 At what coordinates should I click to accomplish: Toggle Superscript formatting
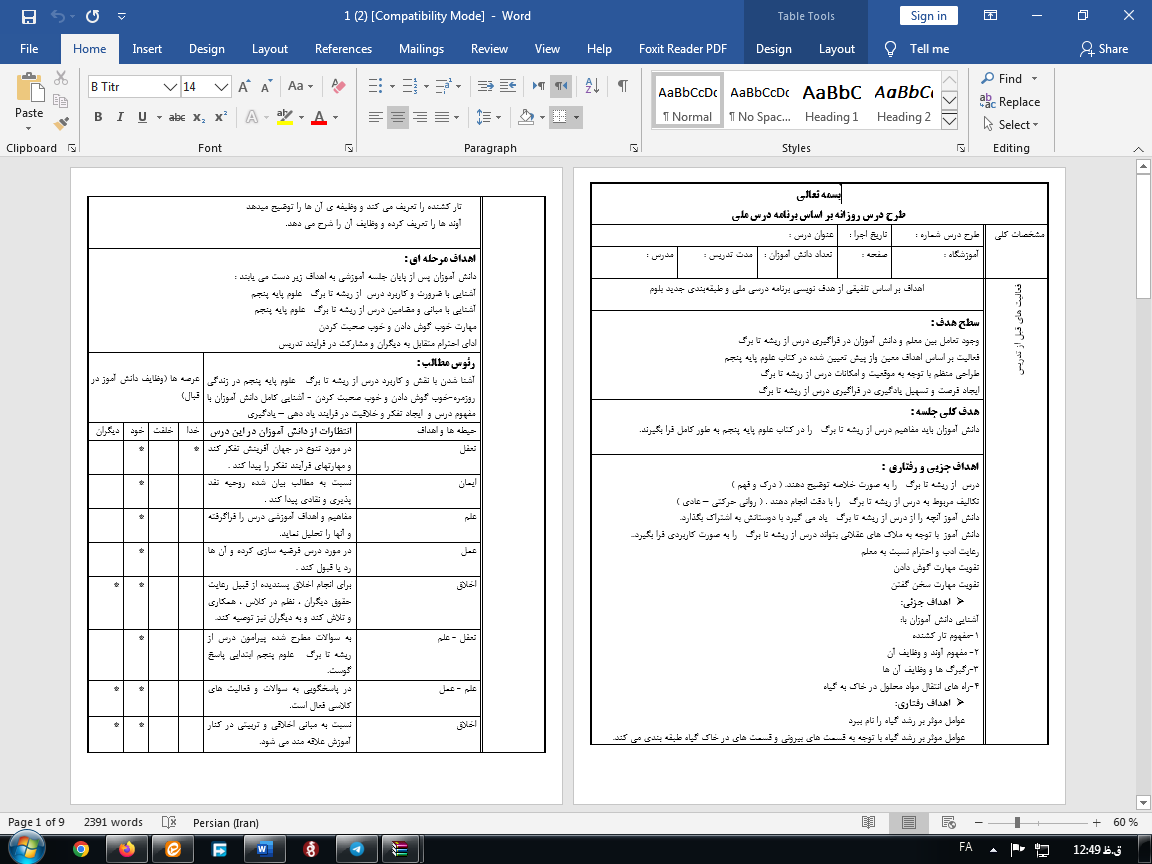(x=220, y=117)
